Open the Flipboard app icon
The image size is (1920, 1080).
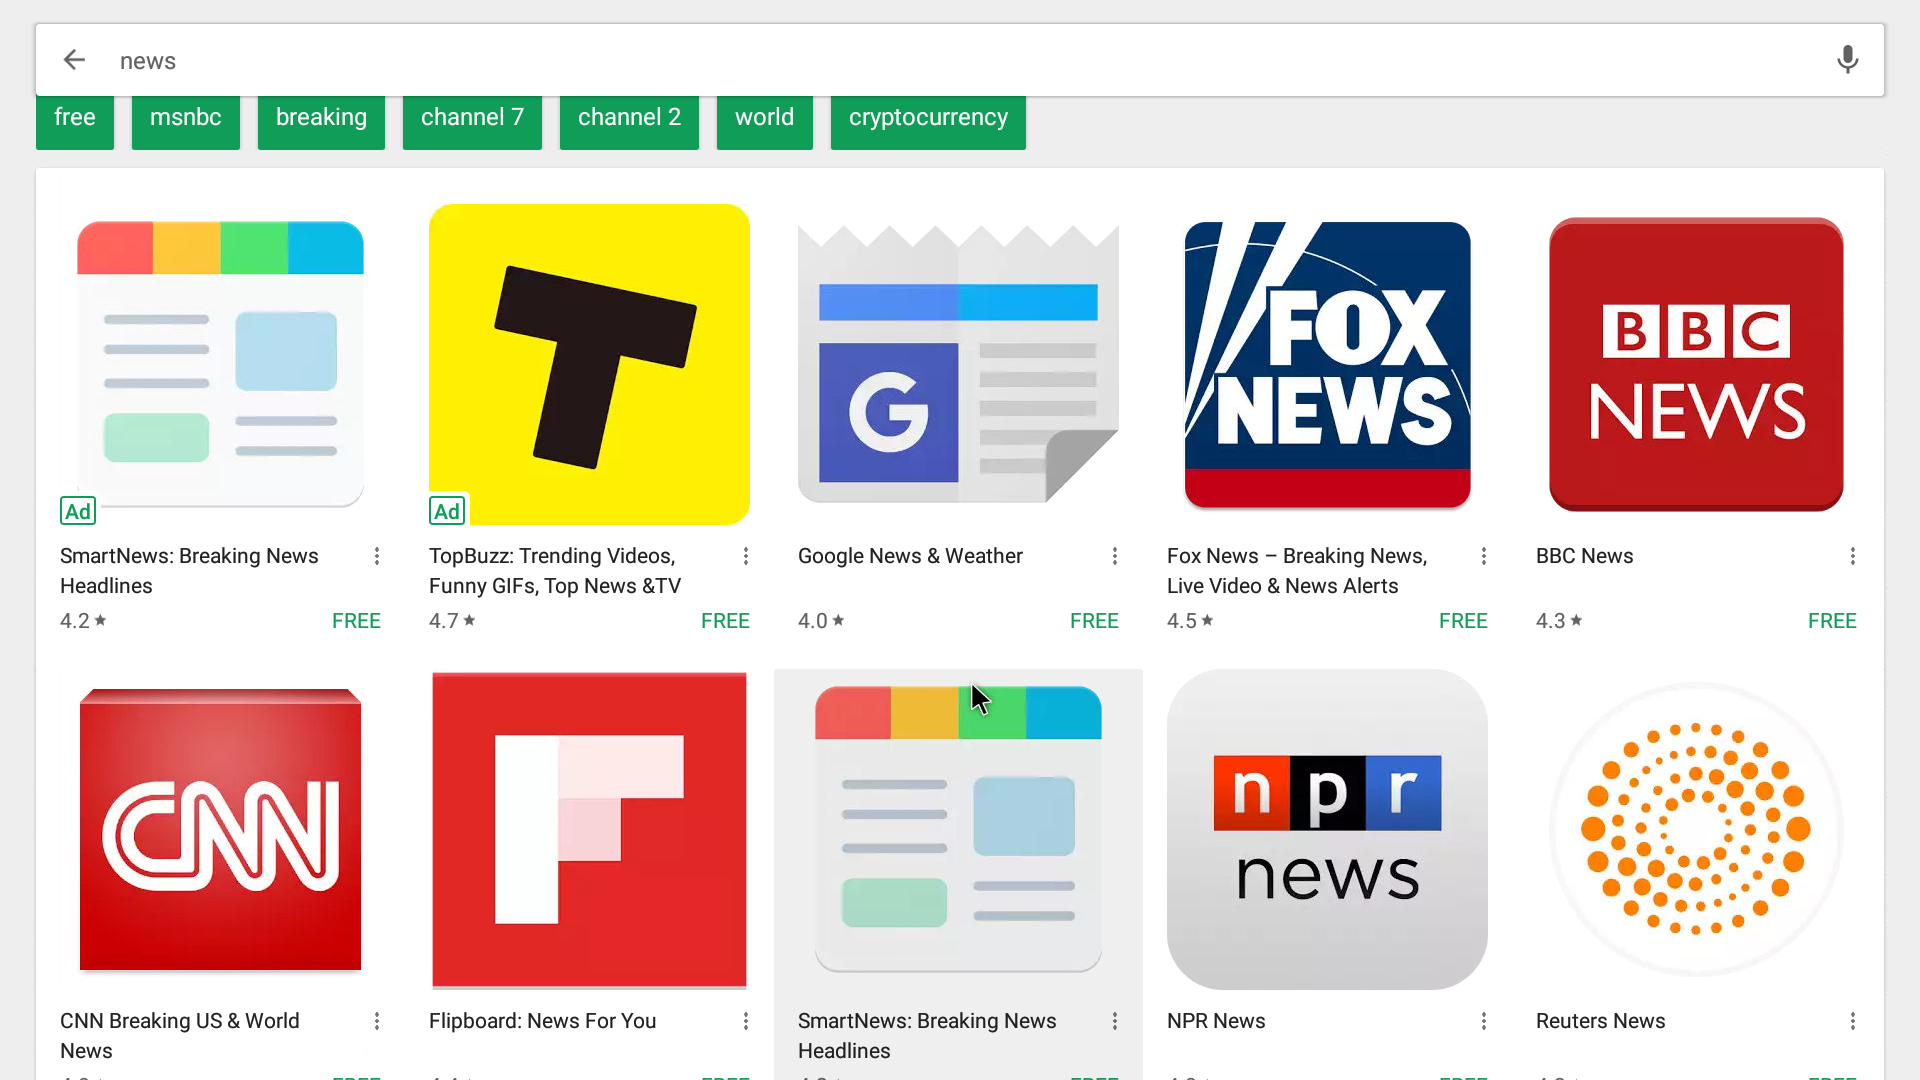(589, 829)
